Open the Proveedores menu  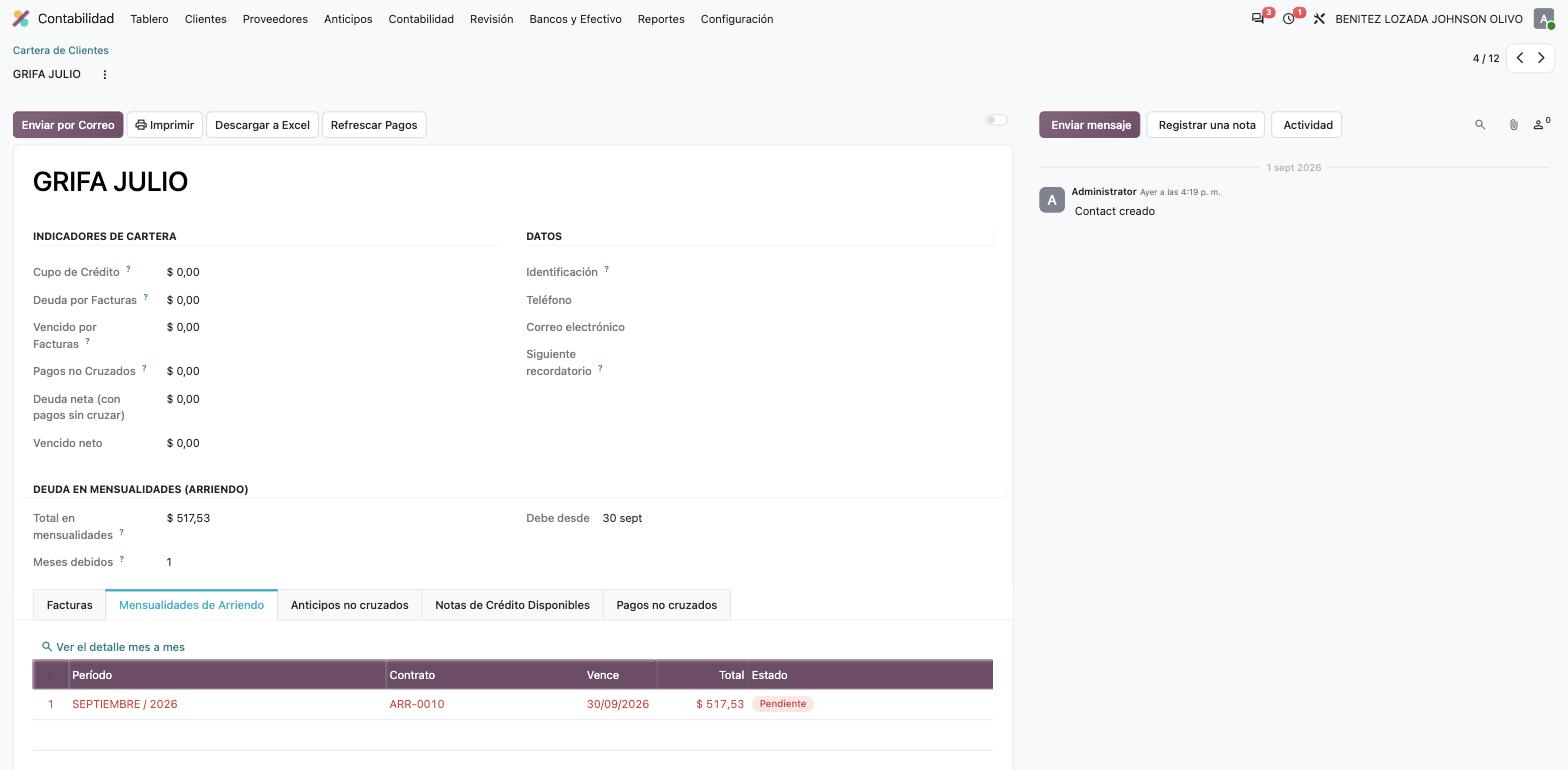click(x=275, y=19)
